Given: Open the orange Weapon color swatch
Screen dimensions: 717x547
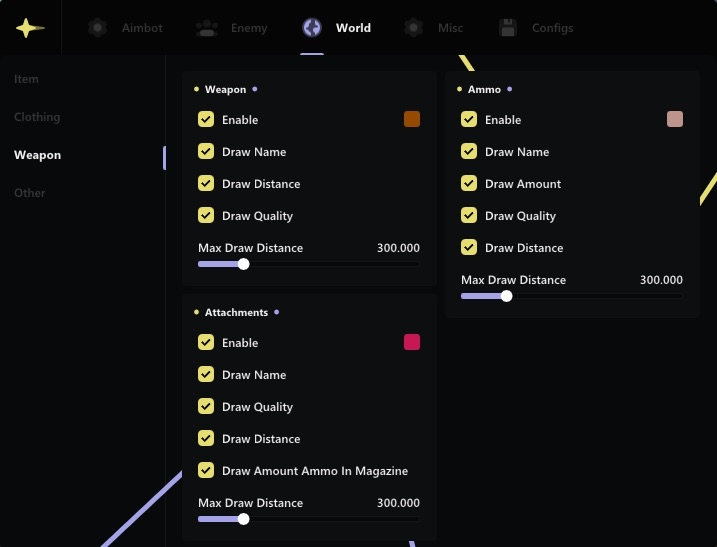Looking at the screenshot, I should click(412, 120).
